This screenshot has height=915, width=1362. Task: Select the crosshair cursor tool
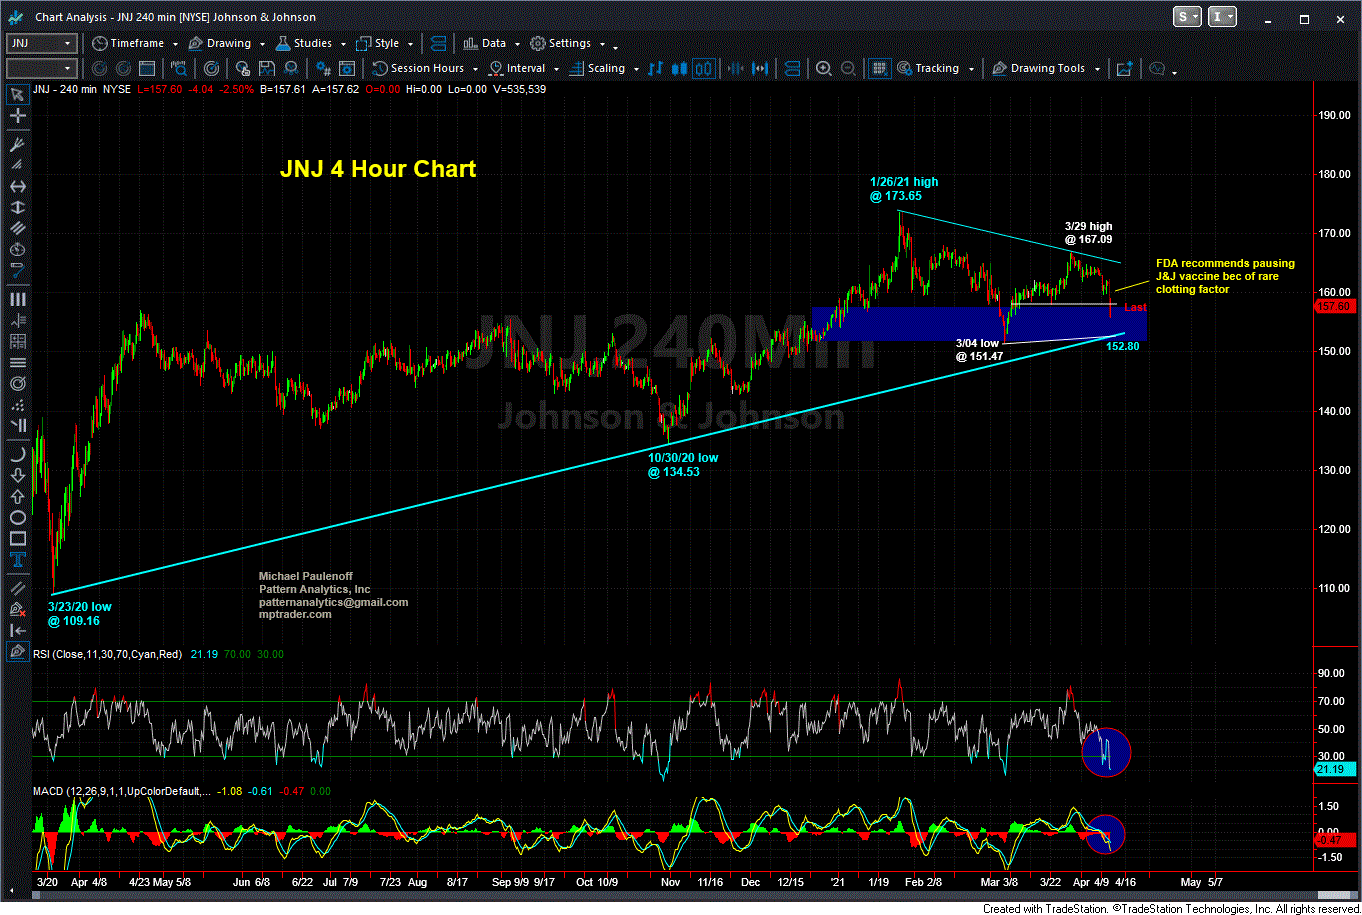[x=17, y=117]
